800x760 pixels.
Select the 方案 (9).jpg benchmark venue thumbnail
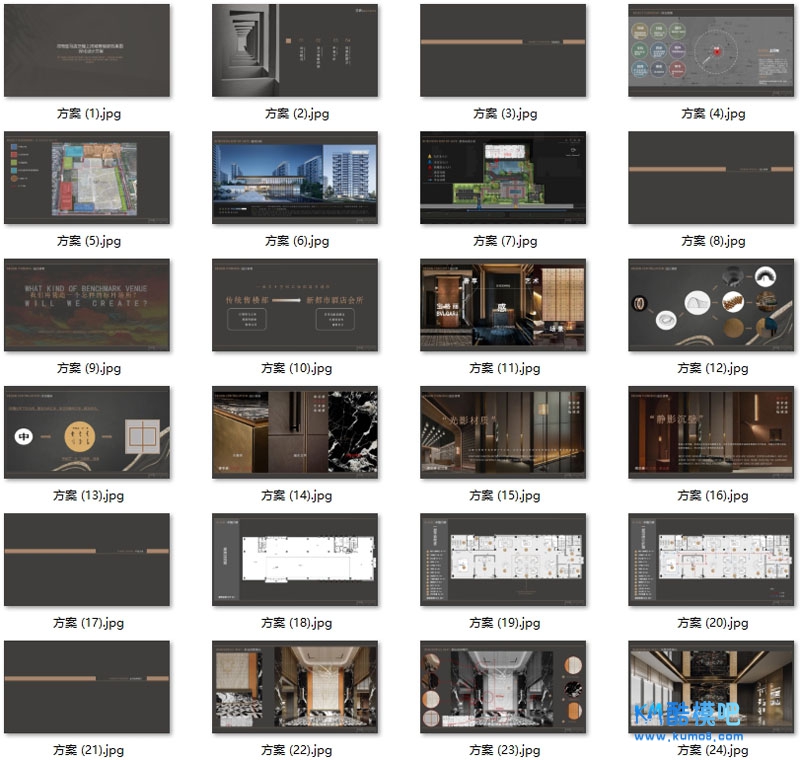click(87, 305)
